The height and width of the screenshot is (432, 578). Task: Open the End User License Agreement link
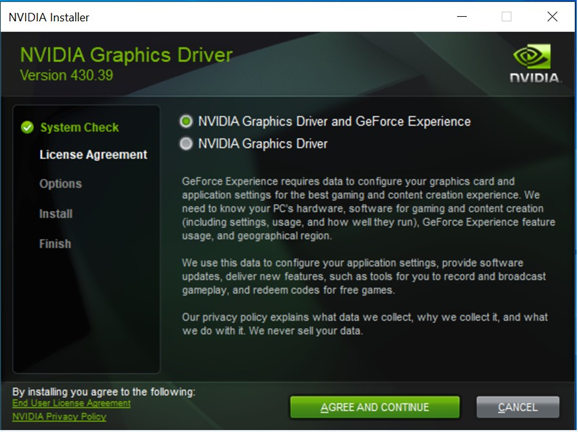coord(72,403)
